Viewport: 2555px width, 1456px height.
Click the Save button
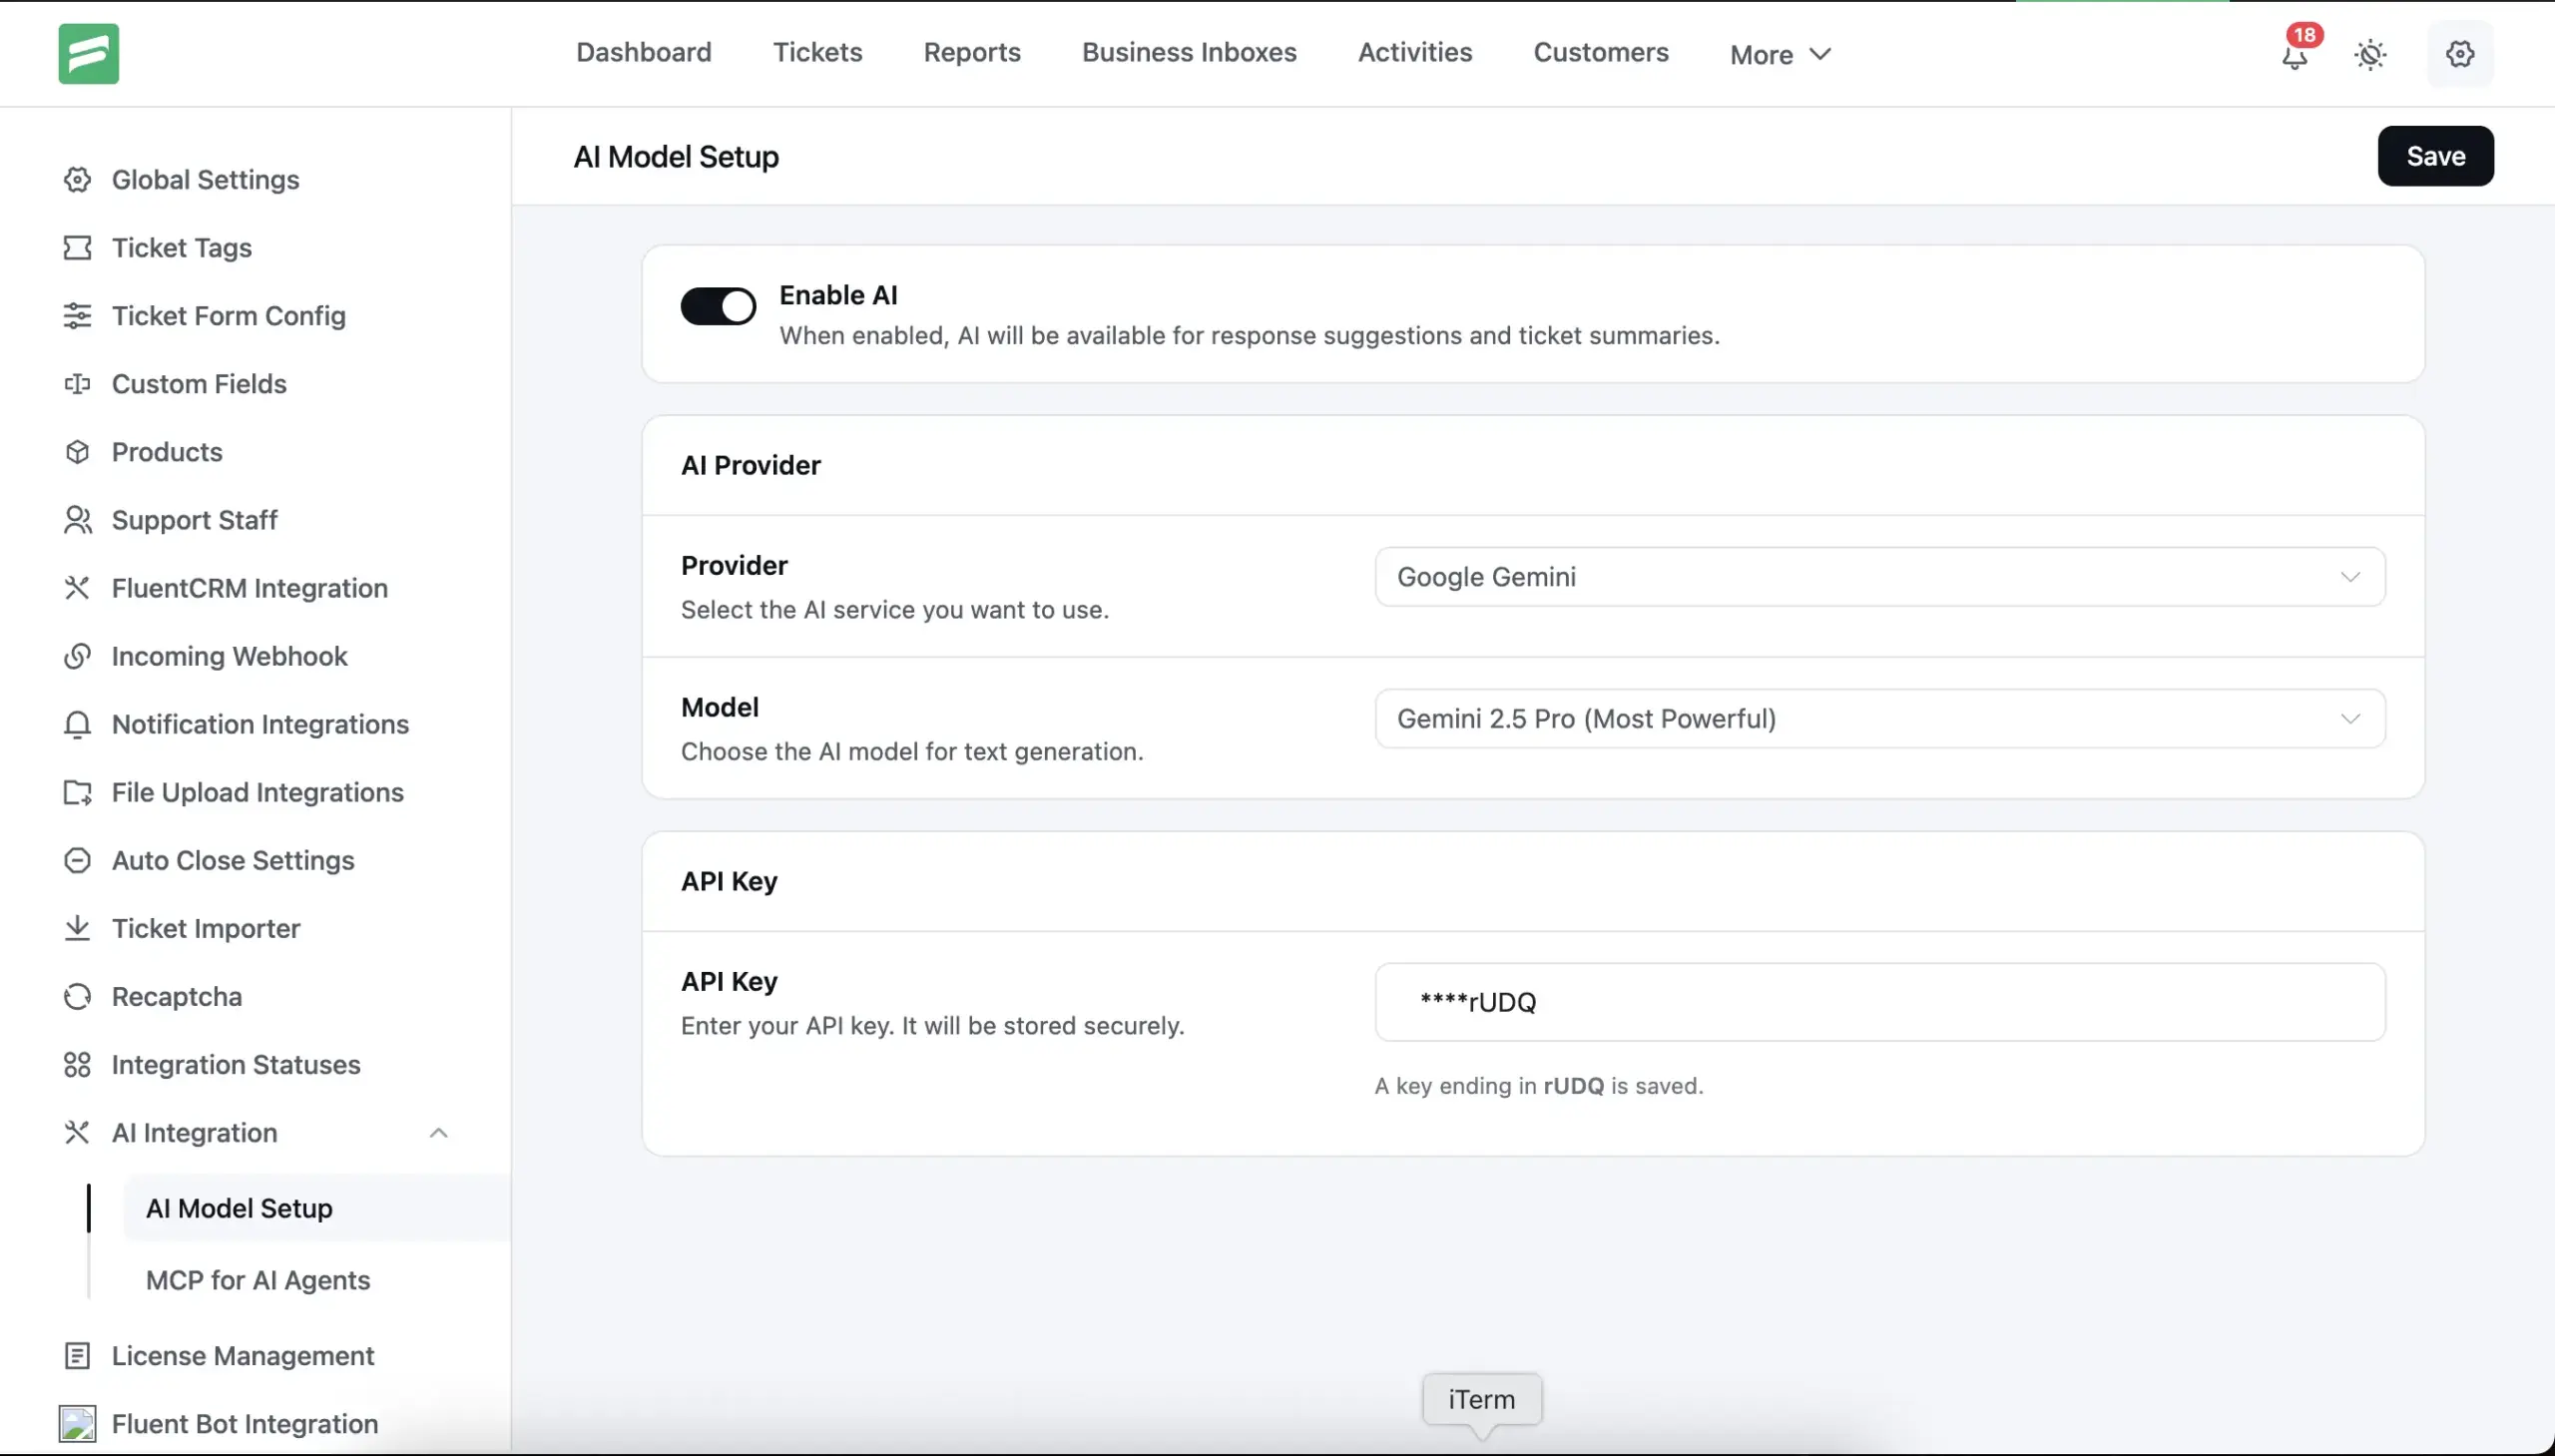point(2435,156)
